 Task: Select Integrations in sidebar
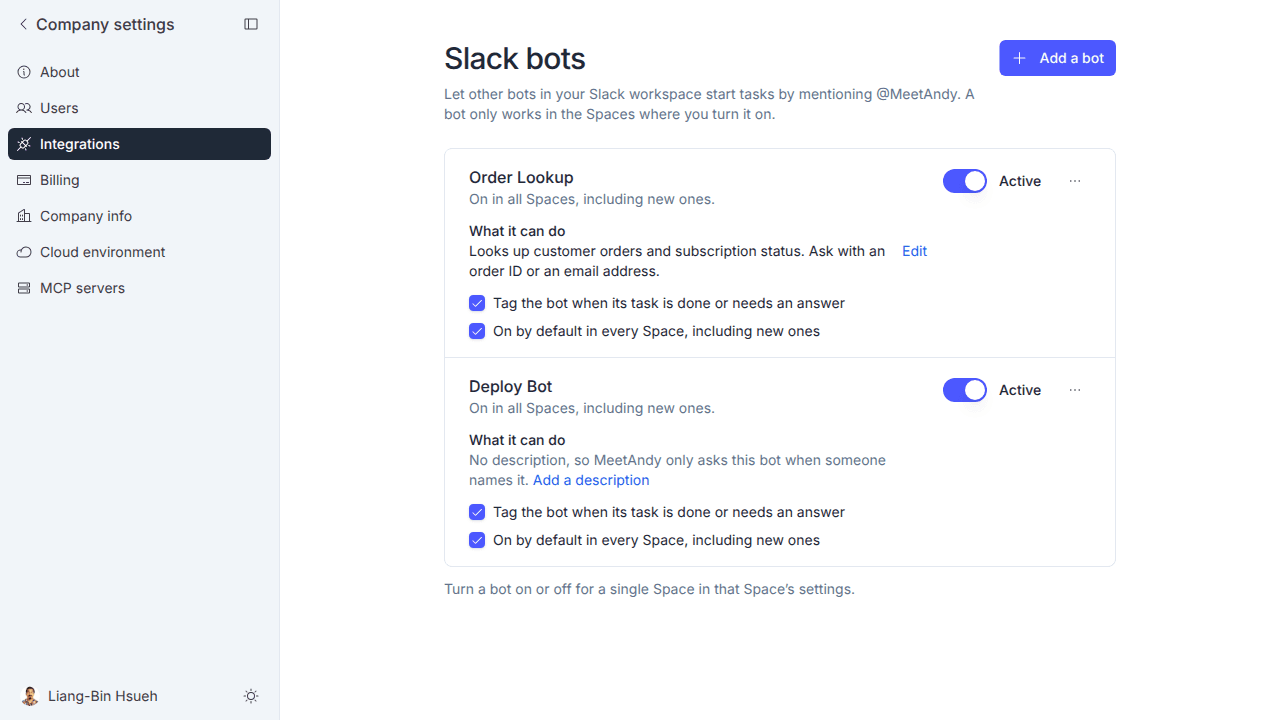(139, 144)
